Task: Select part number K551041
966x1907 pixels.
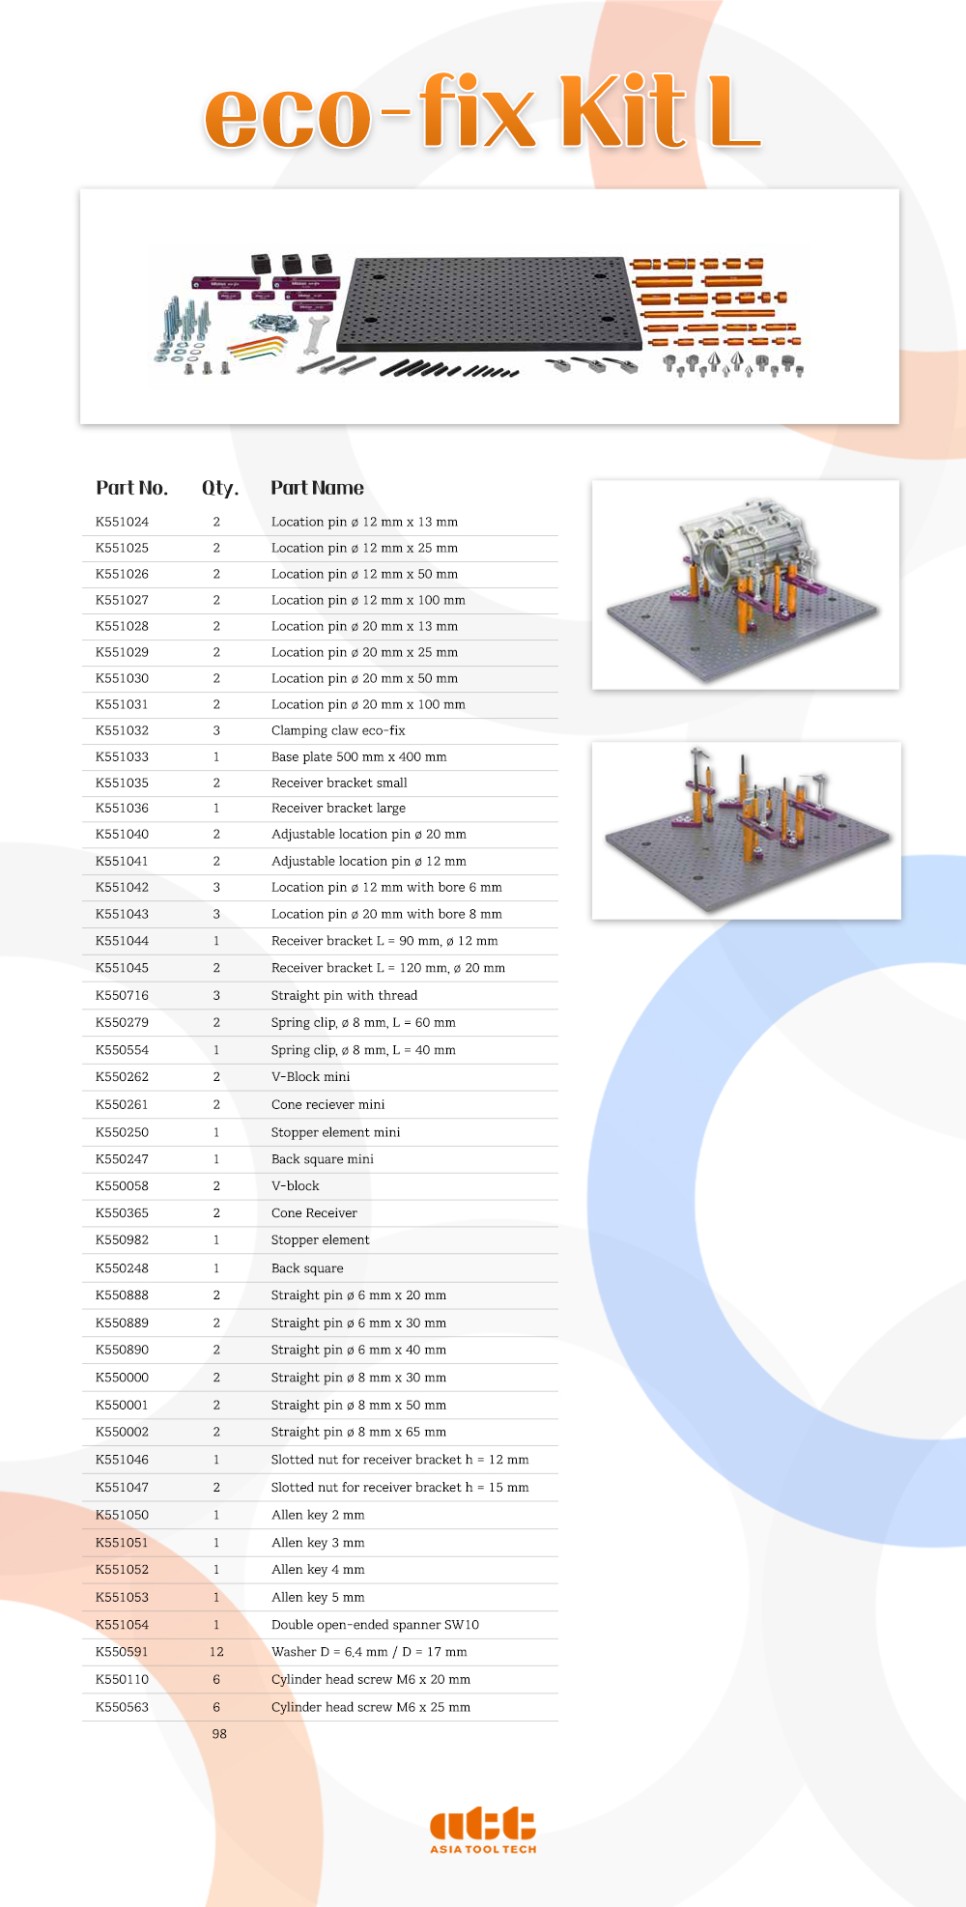Action: click(x=122, y=861)
